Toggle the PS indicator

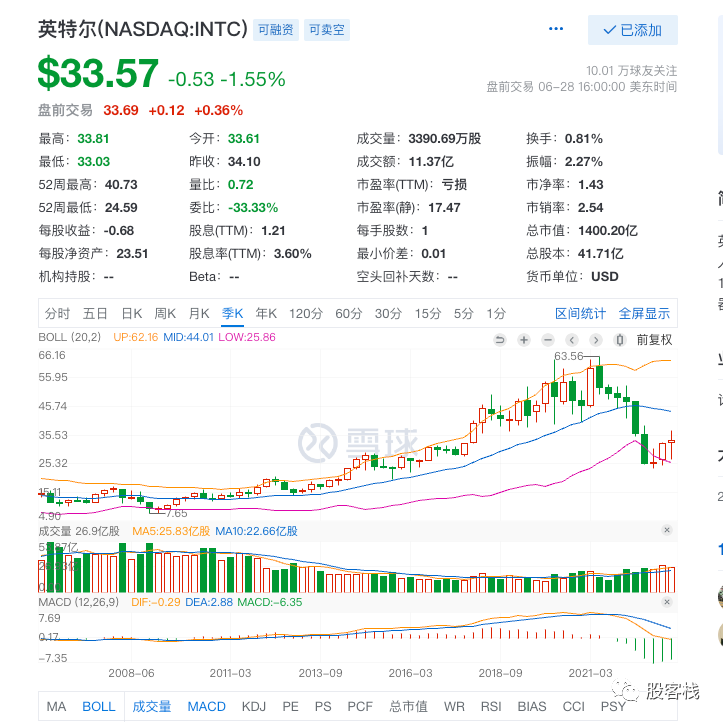pyautogui.click(x=323, y=706)
